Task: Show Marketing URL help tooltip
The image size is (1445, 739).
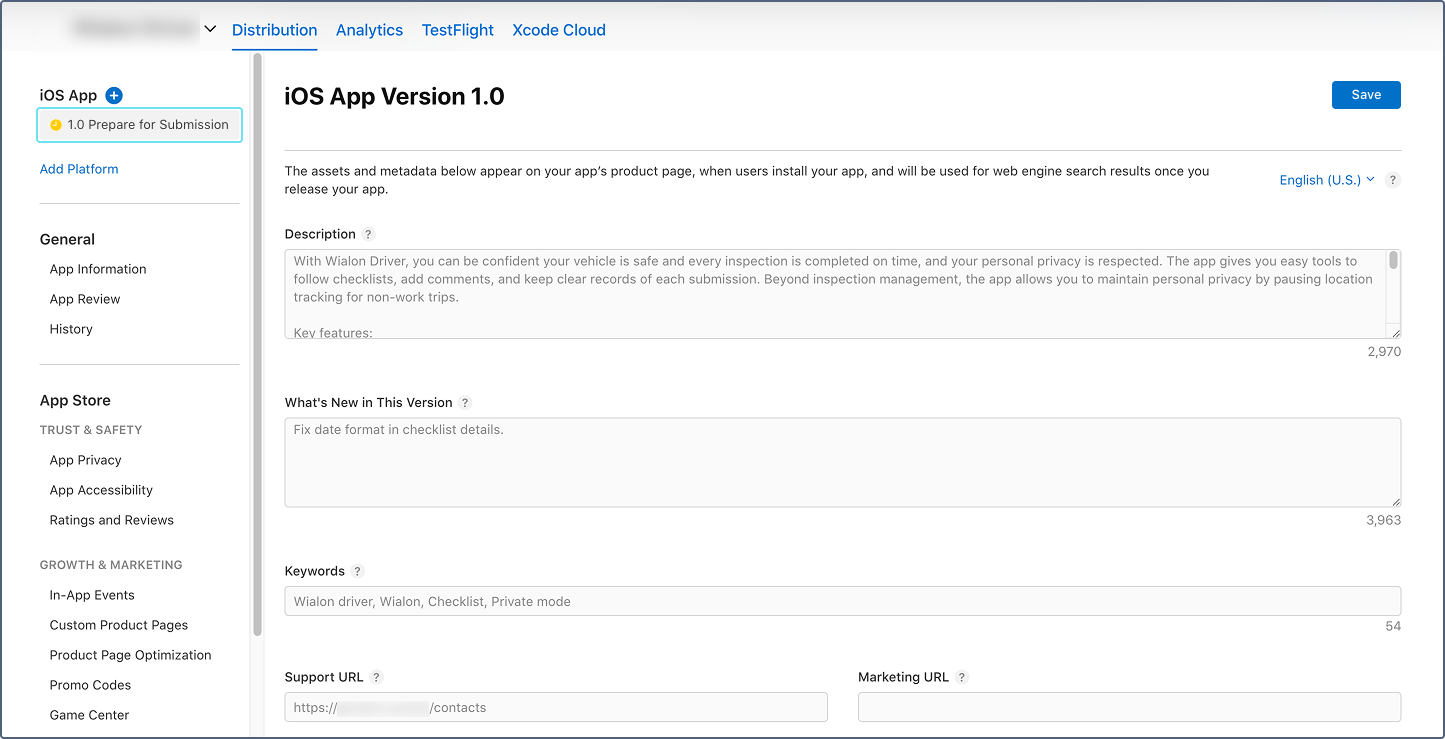Action: click(962, 677)
